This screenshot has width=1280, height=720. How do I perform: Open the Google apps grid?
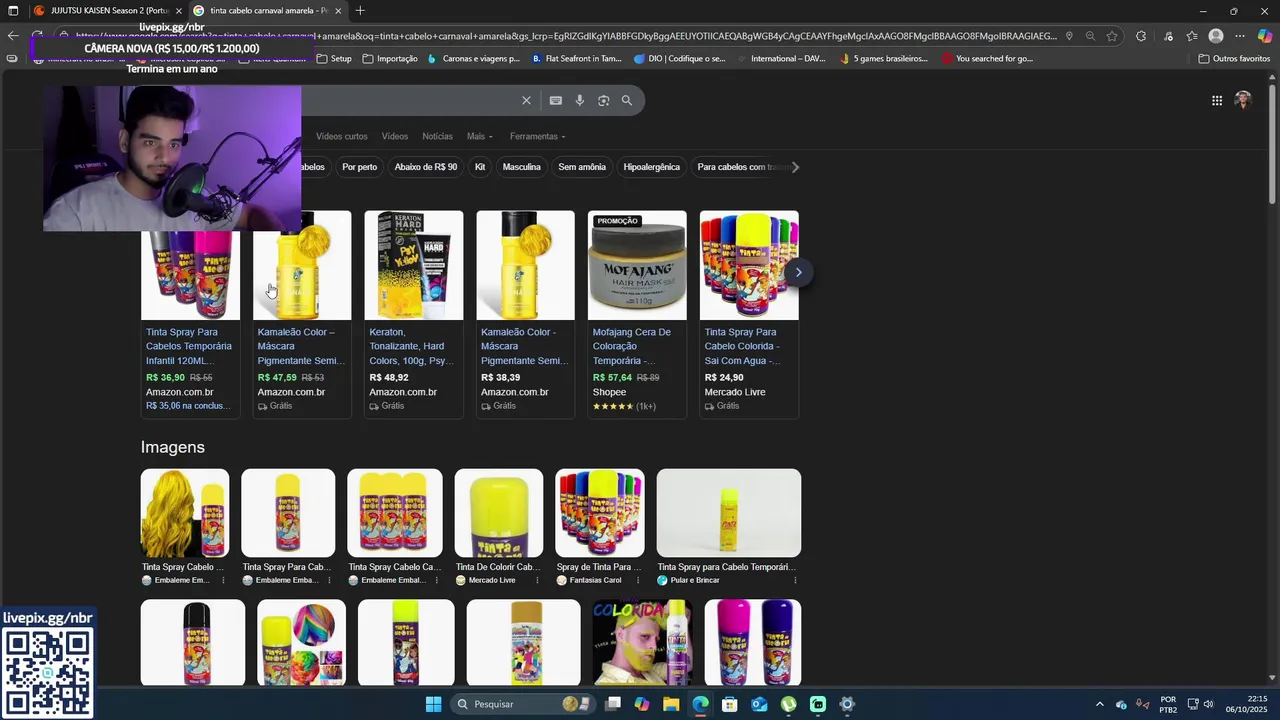(1217, 100)
